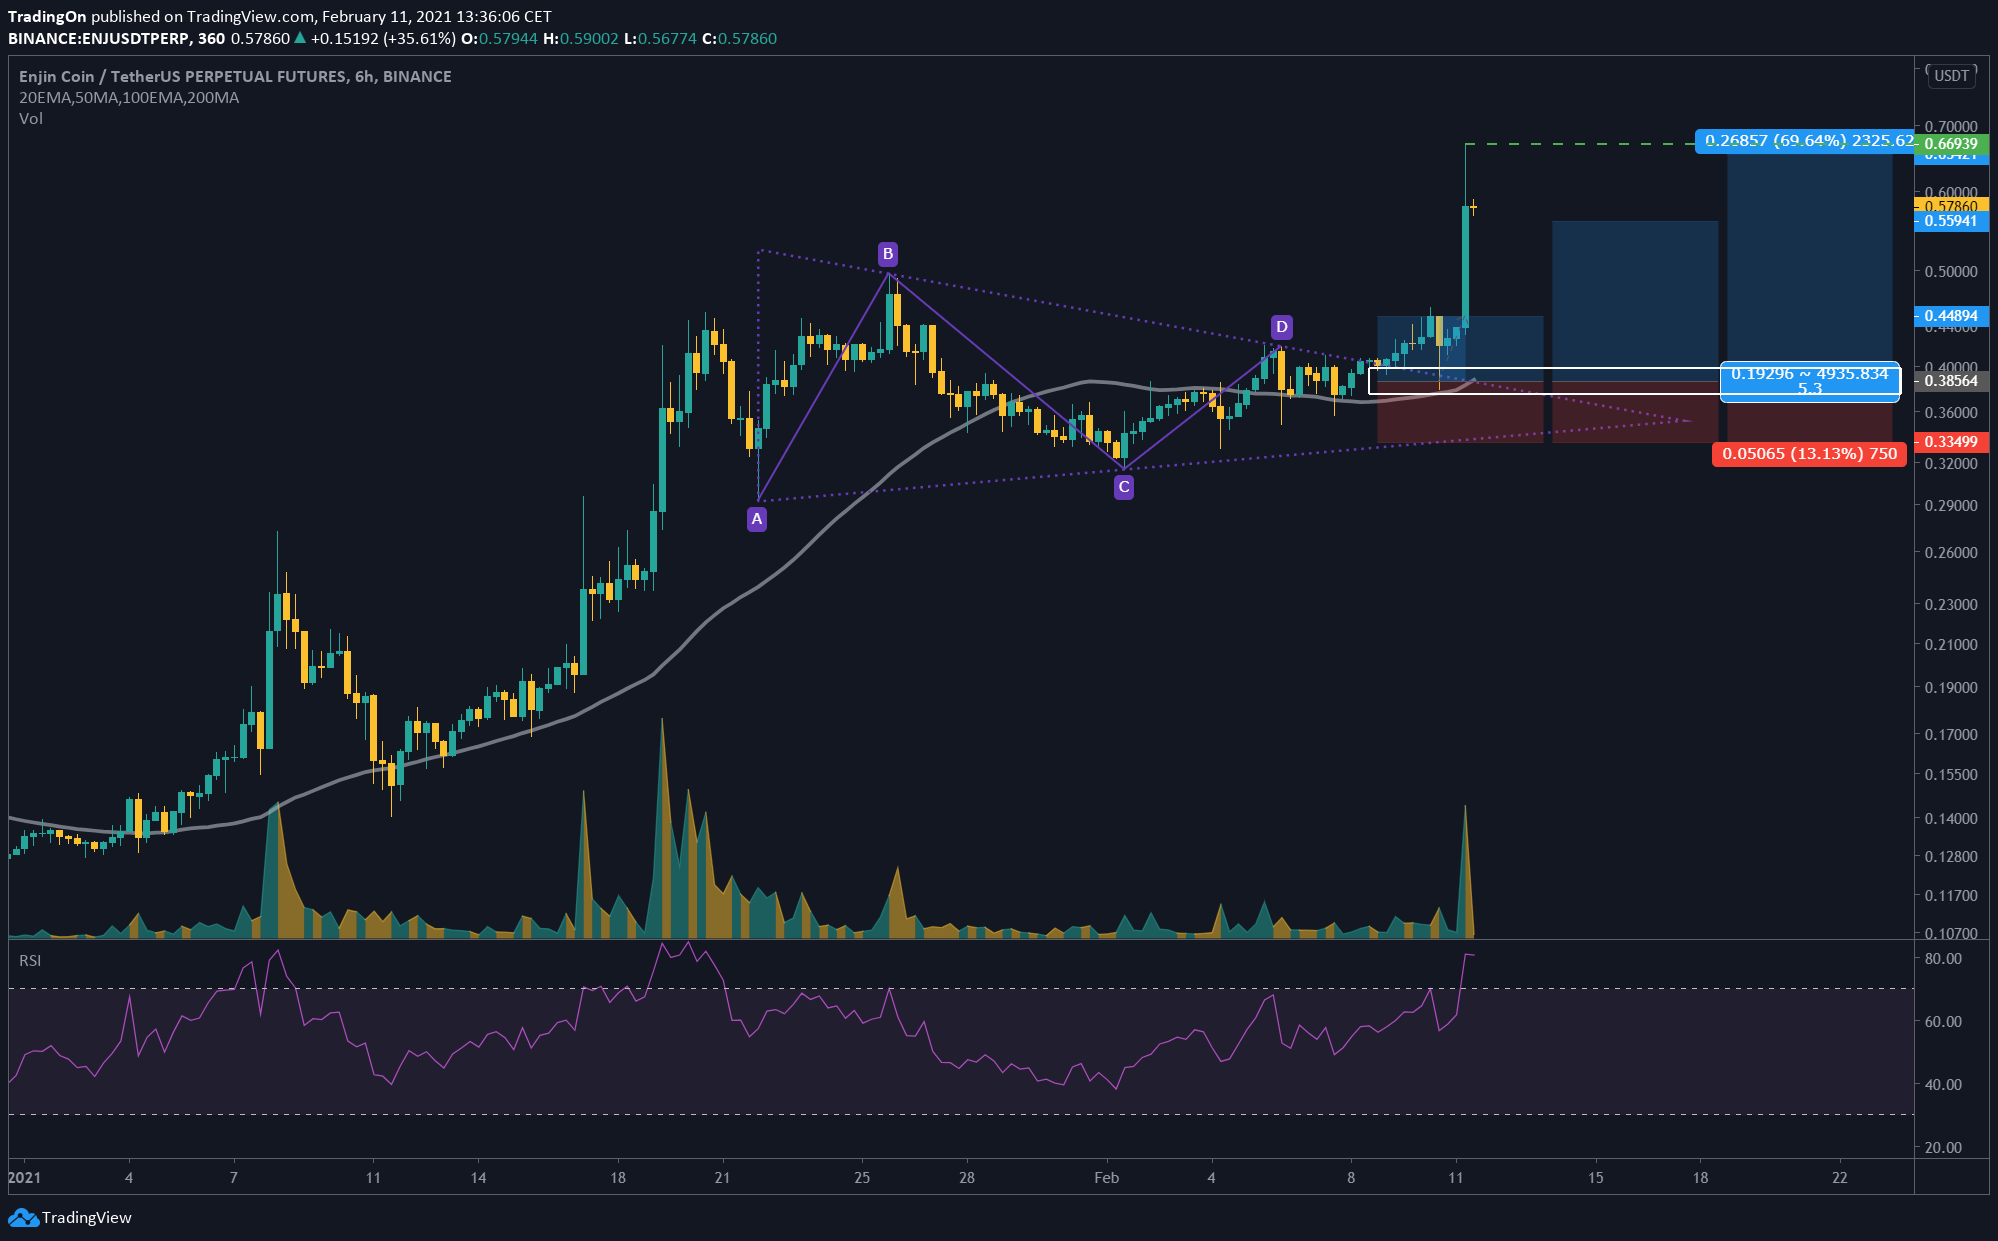Click the green 0.66939 price label

(1951, 144)
